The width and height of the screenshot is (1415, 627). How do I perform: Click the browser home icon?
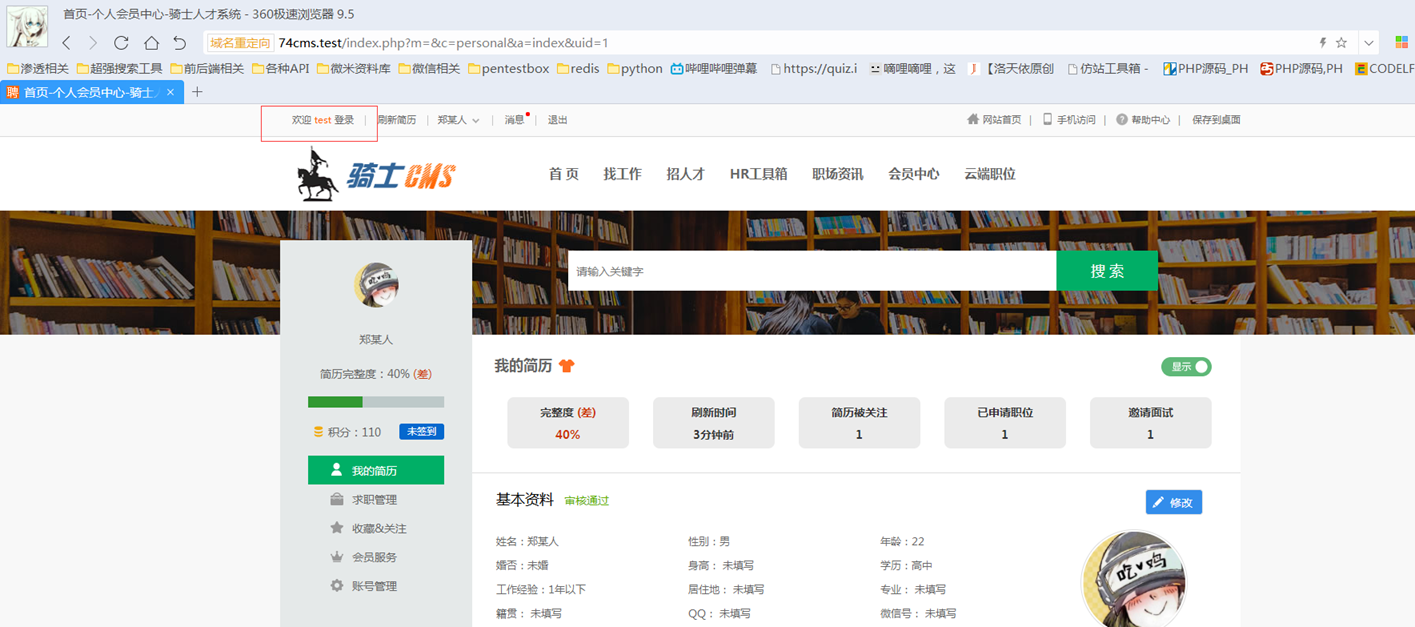coord(151,43)
